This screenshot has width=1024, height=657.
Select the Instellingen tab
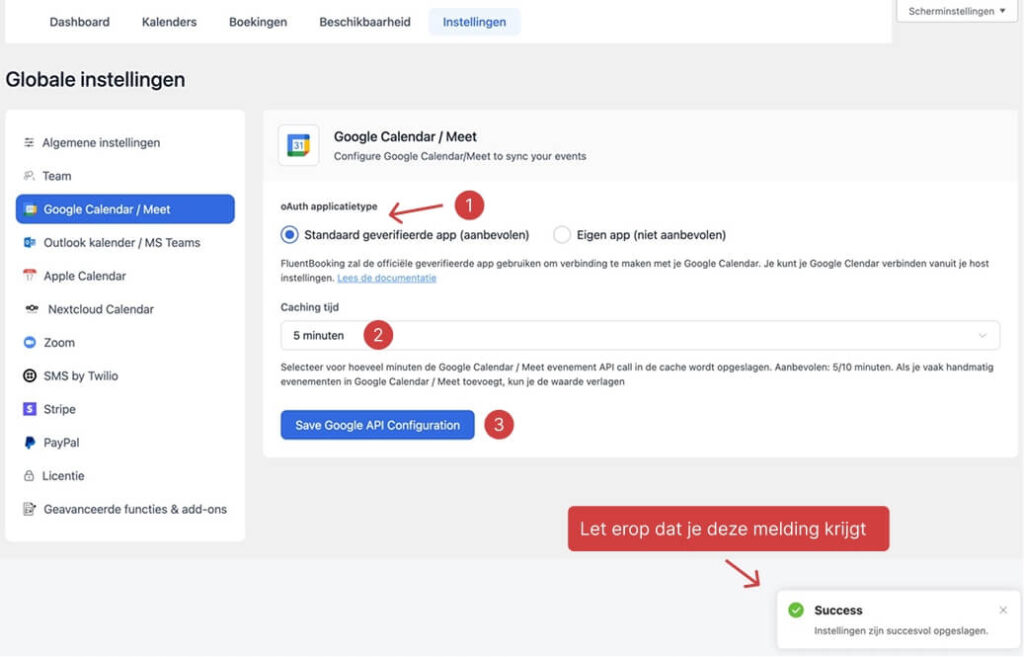[x=474, y=22]
